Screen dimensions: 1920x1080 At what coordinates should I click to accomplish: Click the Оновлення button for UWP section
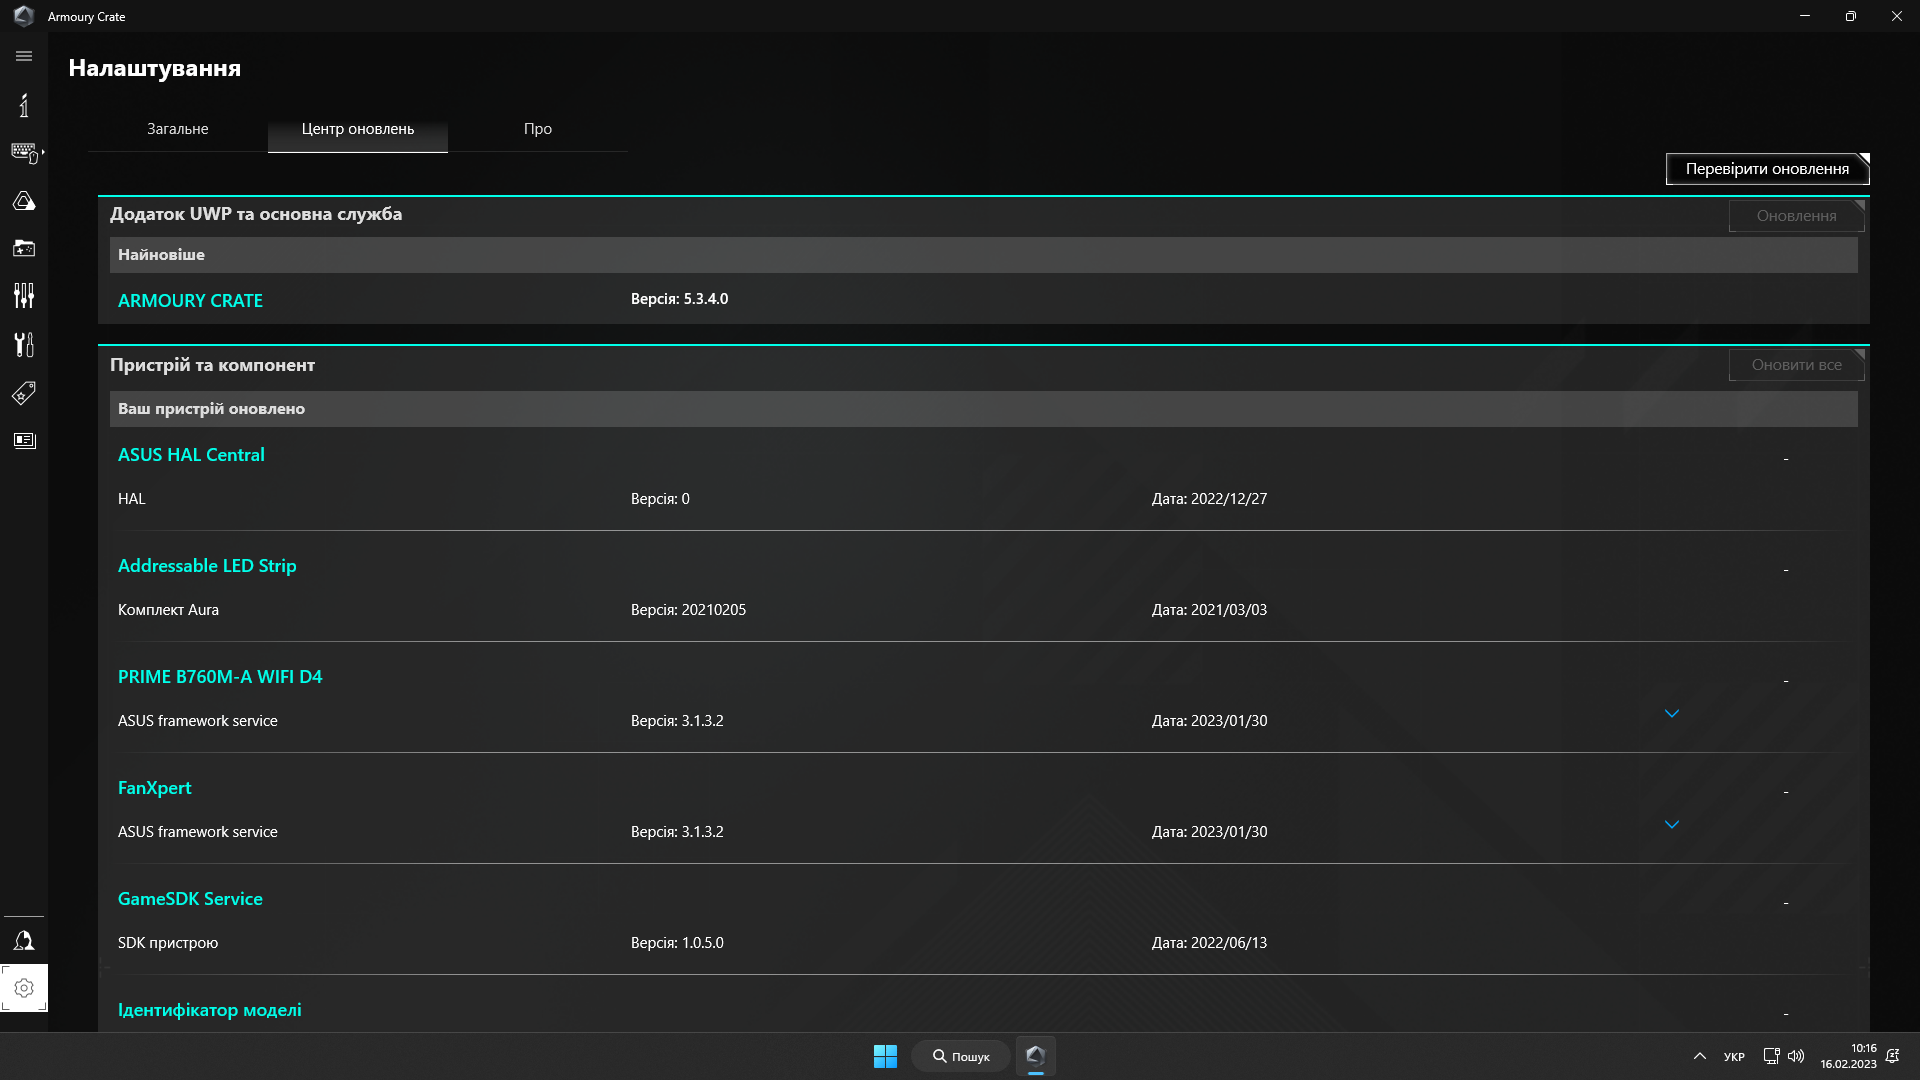click(1796, 216)
